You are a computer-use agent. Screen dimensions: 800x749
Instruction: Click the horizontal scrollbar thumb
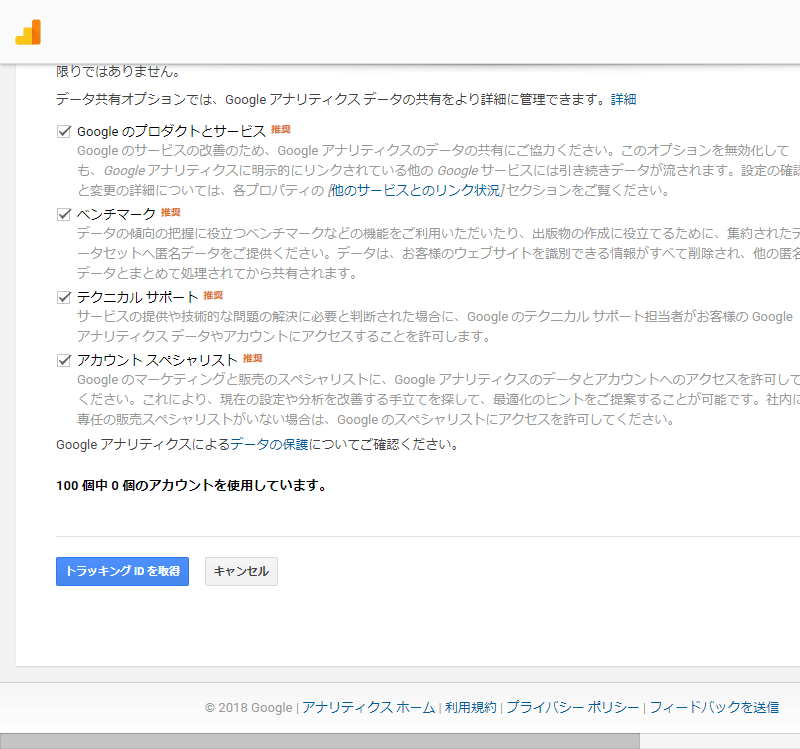[320, 741]
